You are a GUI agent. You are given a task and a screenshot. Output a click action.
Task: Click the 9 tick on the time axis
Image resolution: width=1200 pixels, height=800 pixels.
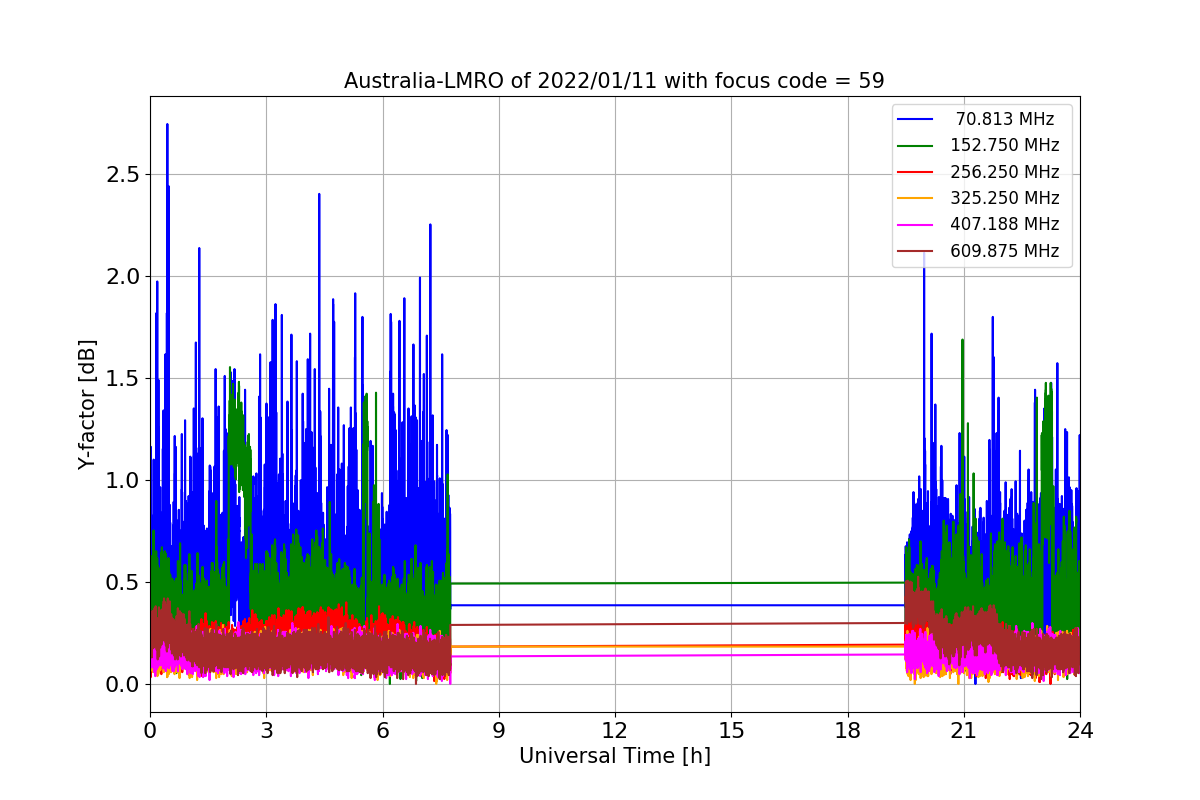point(499,731)
